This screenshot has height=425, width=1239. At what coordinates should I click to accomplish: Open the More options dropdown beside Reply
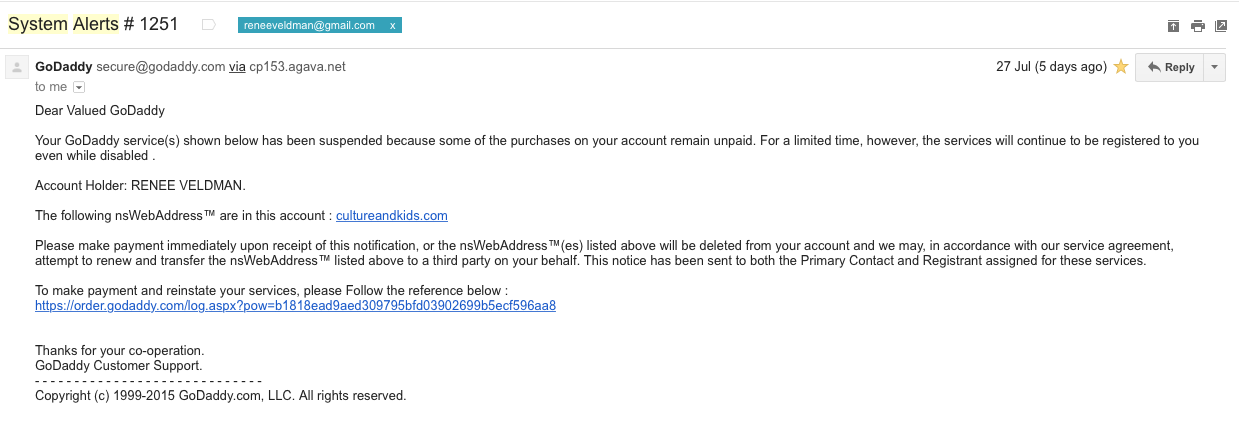[1214, 67]
